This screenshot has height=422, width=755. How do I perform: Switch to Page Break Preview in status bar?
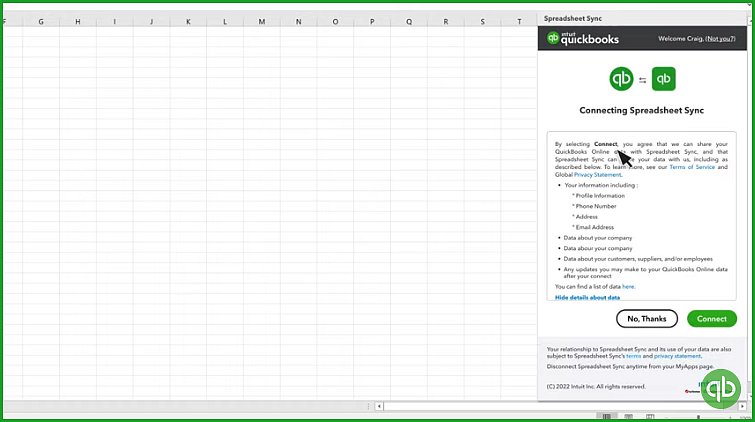(x=650, y=416)
